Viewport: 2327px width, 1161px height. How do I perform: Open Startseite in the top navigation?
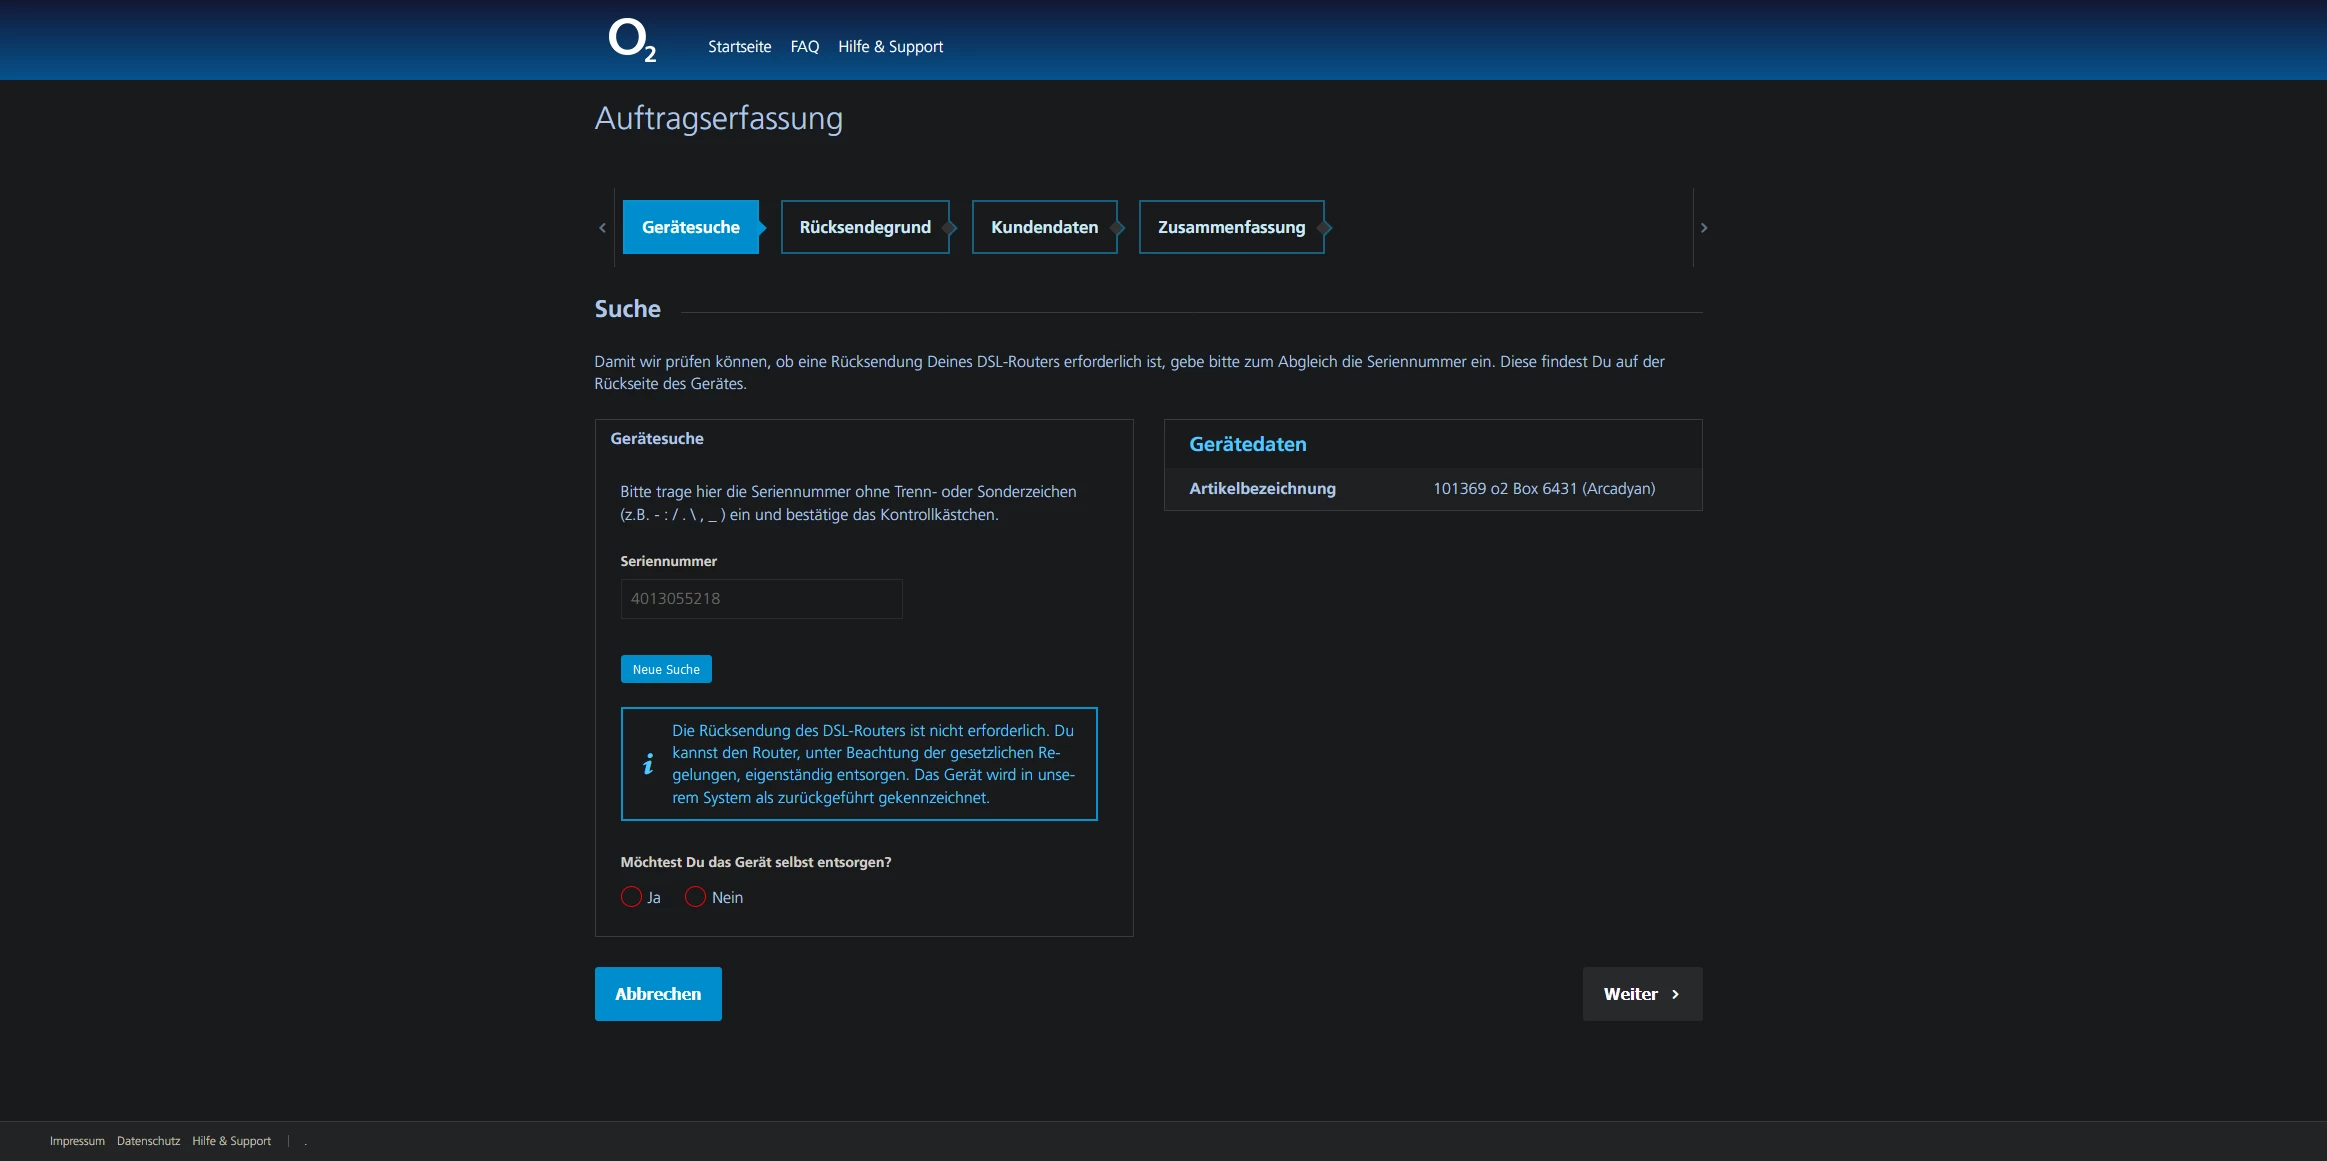coord(739,47)
